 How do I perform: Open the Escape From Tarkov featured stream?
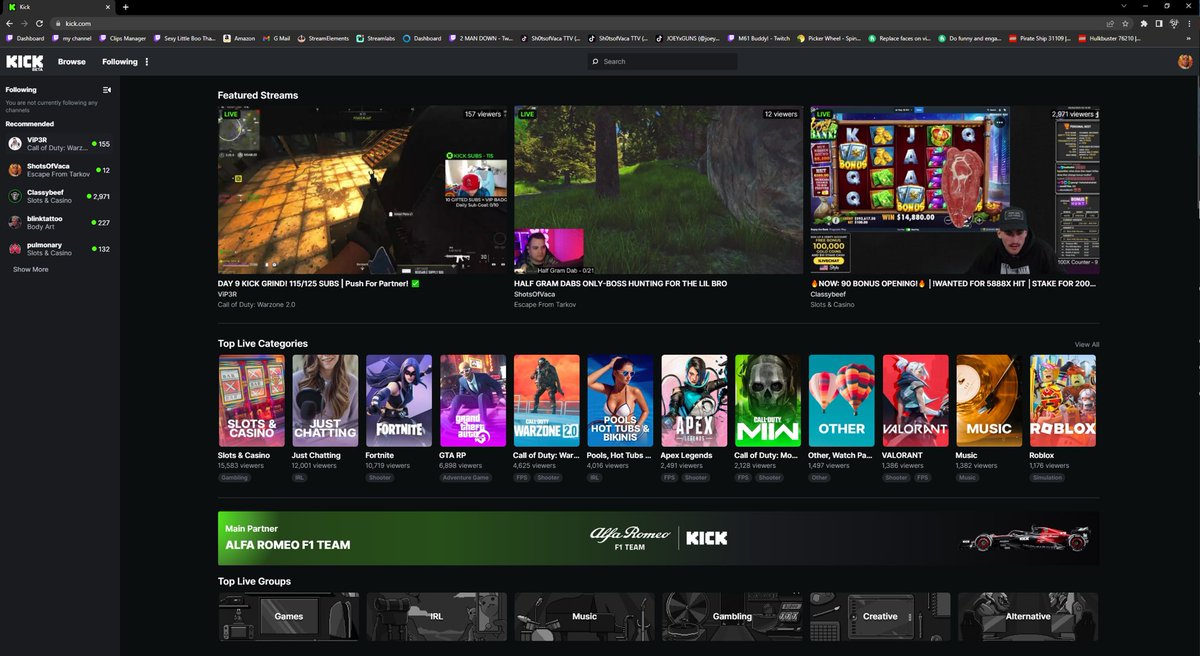tap(659, 190)
